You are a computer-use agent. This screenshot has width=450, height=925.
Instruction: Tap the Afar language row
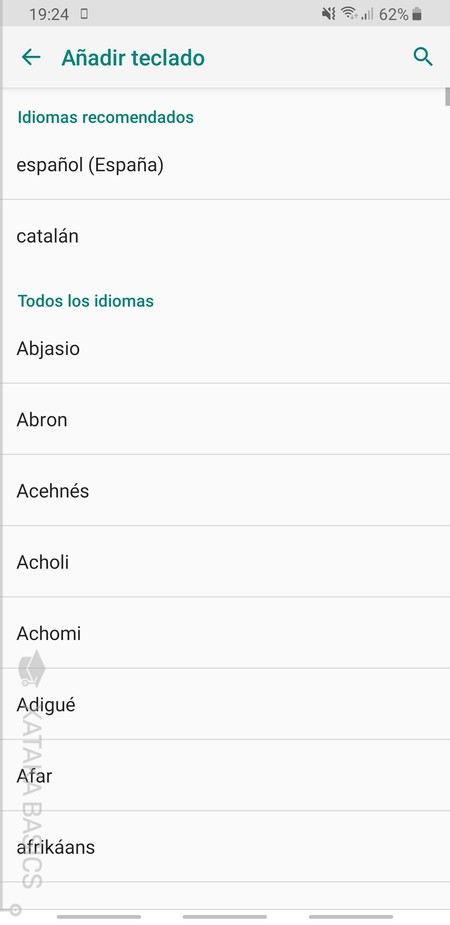click(x=225, y=776)
